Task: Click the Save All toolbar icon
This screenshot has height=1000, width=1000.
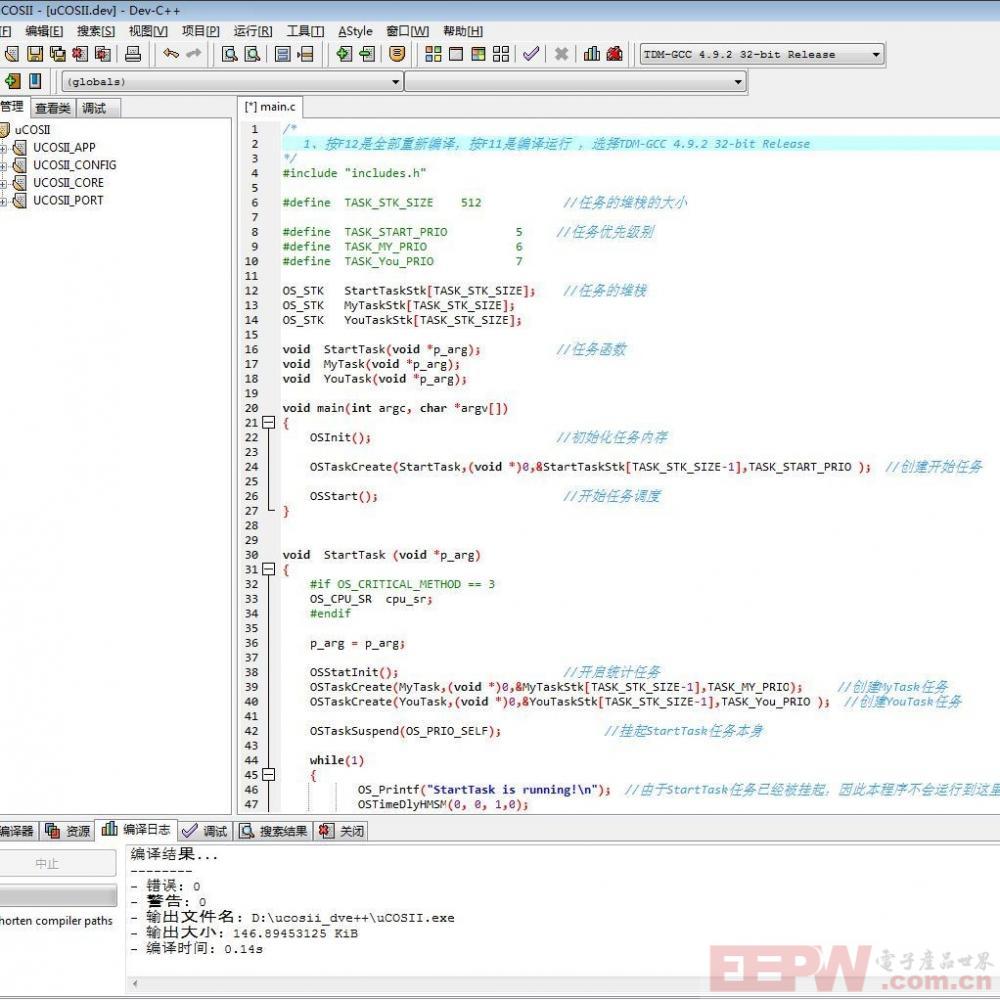Action: point(57,54)
